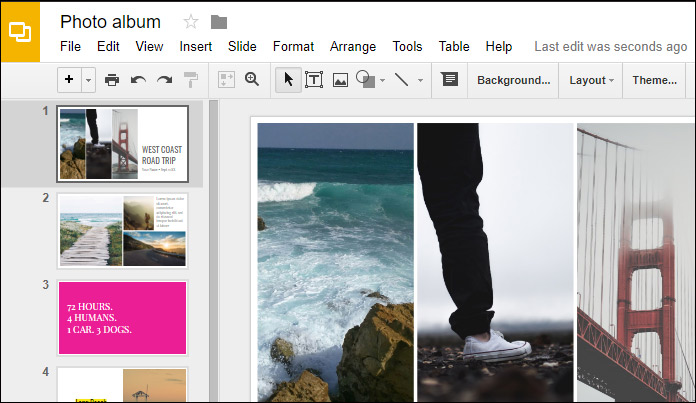
Task: Open the Tools menu
Action: pos(407,46)
